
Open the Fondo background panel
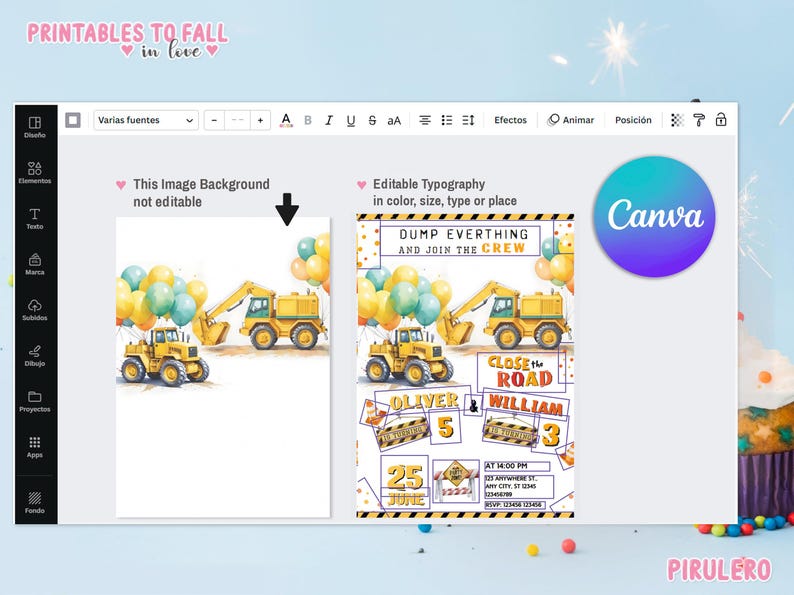pyautogui.click(x=34, y=502)
